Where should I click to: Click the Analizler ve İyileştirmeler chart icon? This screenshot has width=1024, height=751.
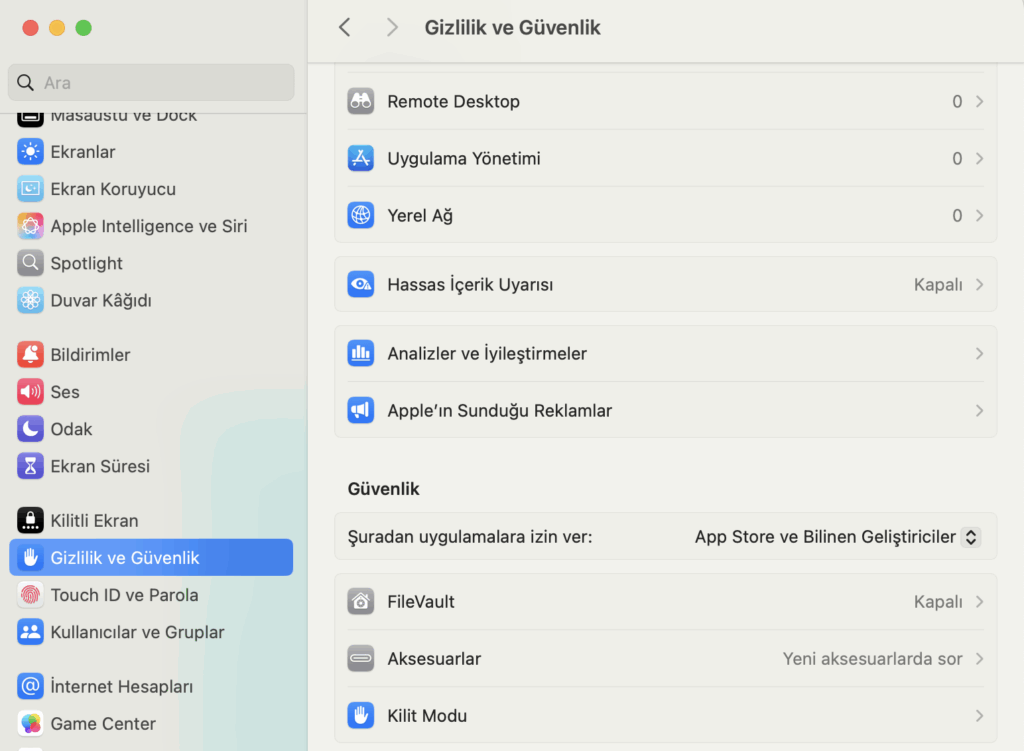point(361,353)
